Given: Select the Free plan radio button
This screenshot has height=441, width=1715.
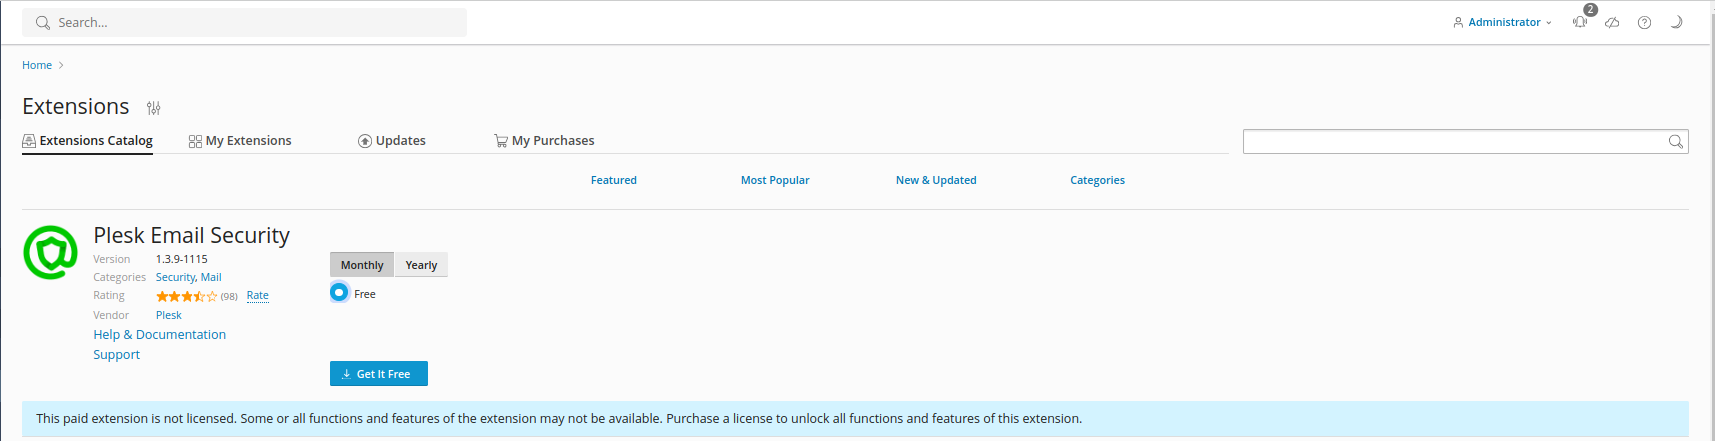Looking at the screenshot, I should (339, 293).
